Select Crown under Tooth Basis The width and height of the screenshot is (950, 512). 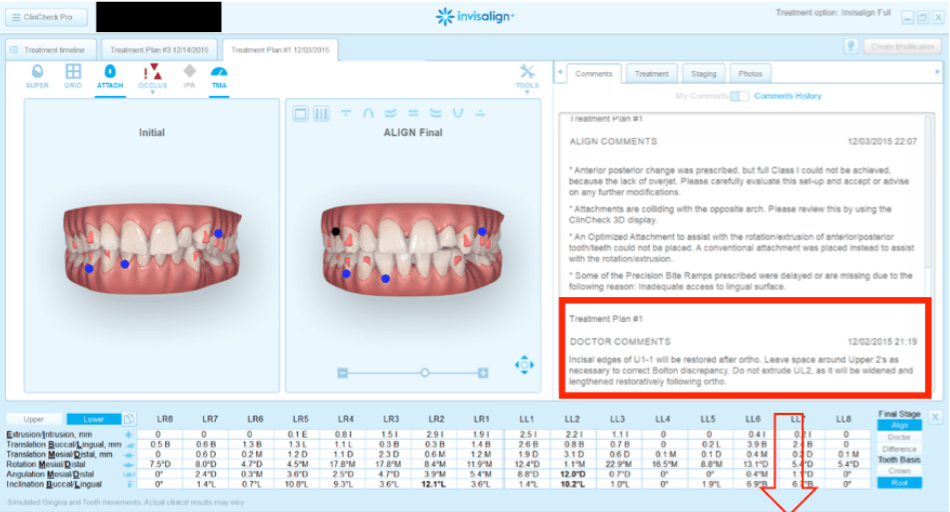(899, 471)
